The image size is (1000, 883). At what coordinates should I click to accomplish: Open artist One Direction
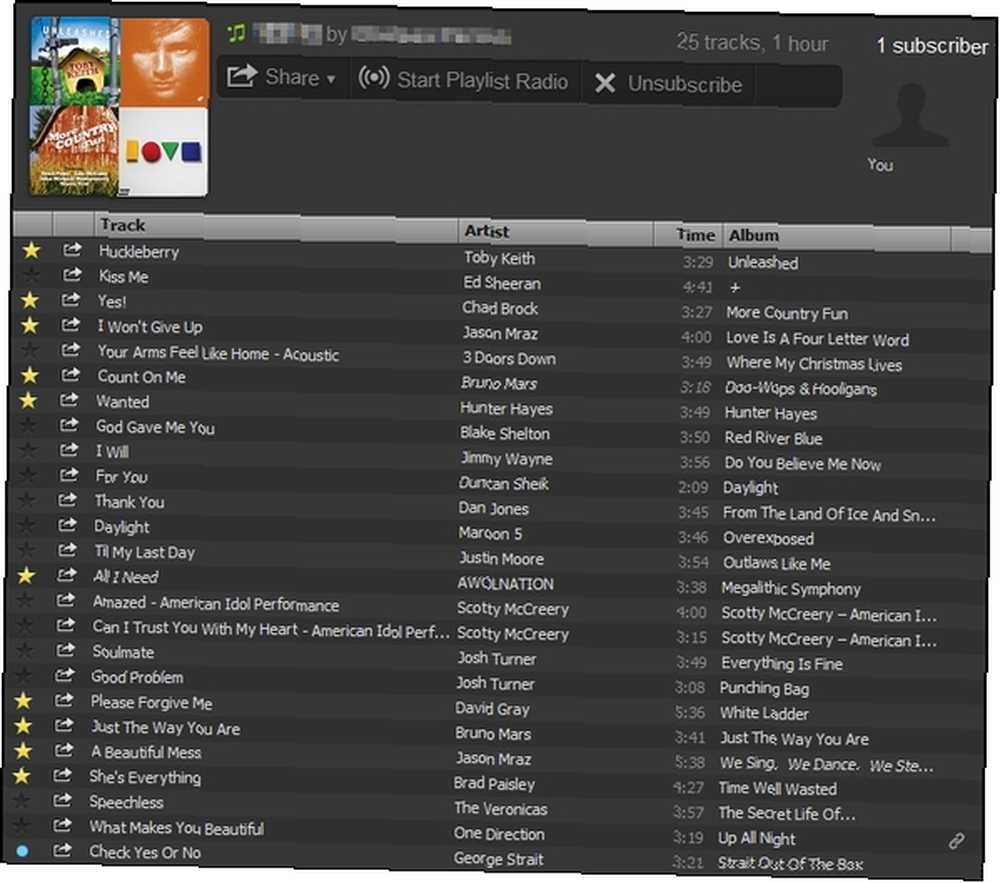(499, 834)
